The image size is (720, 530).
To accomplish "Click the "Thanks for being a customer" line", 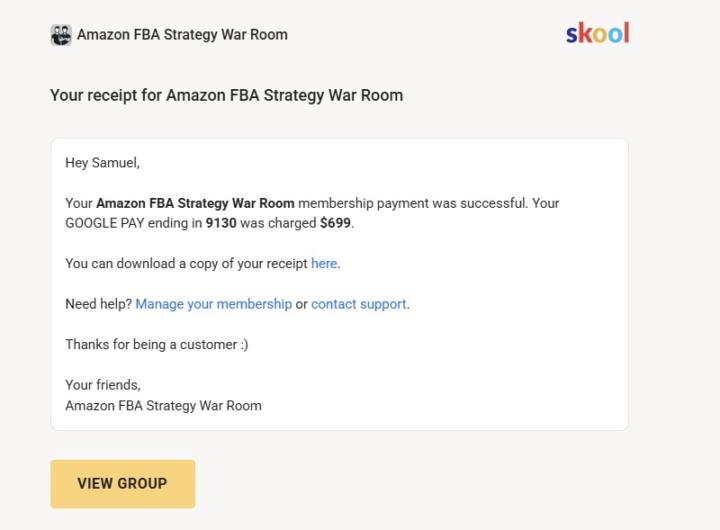I will pos(157,344).
